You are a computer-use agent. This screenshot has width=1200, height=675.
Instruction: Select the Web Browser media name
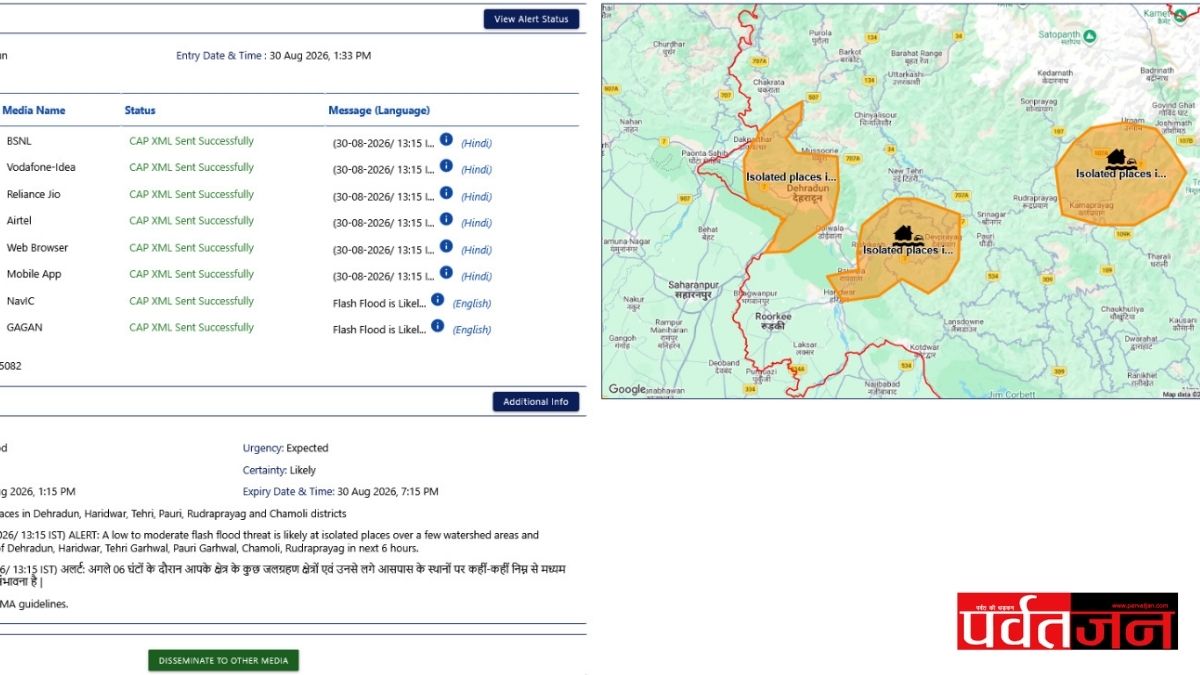click(x=37, y=247)
